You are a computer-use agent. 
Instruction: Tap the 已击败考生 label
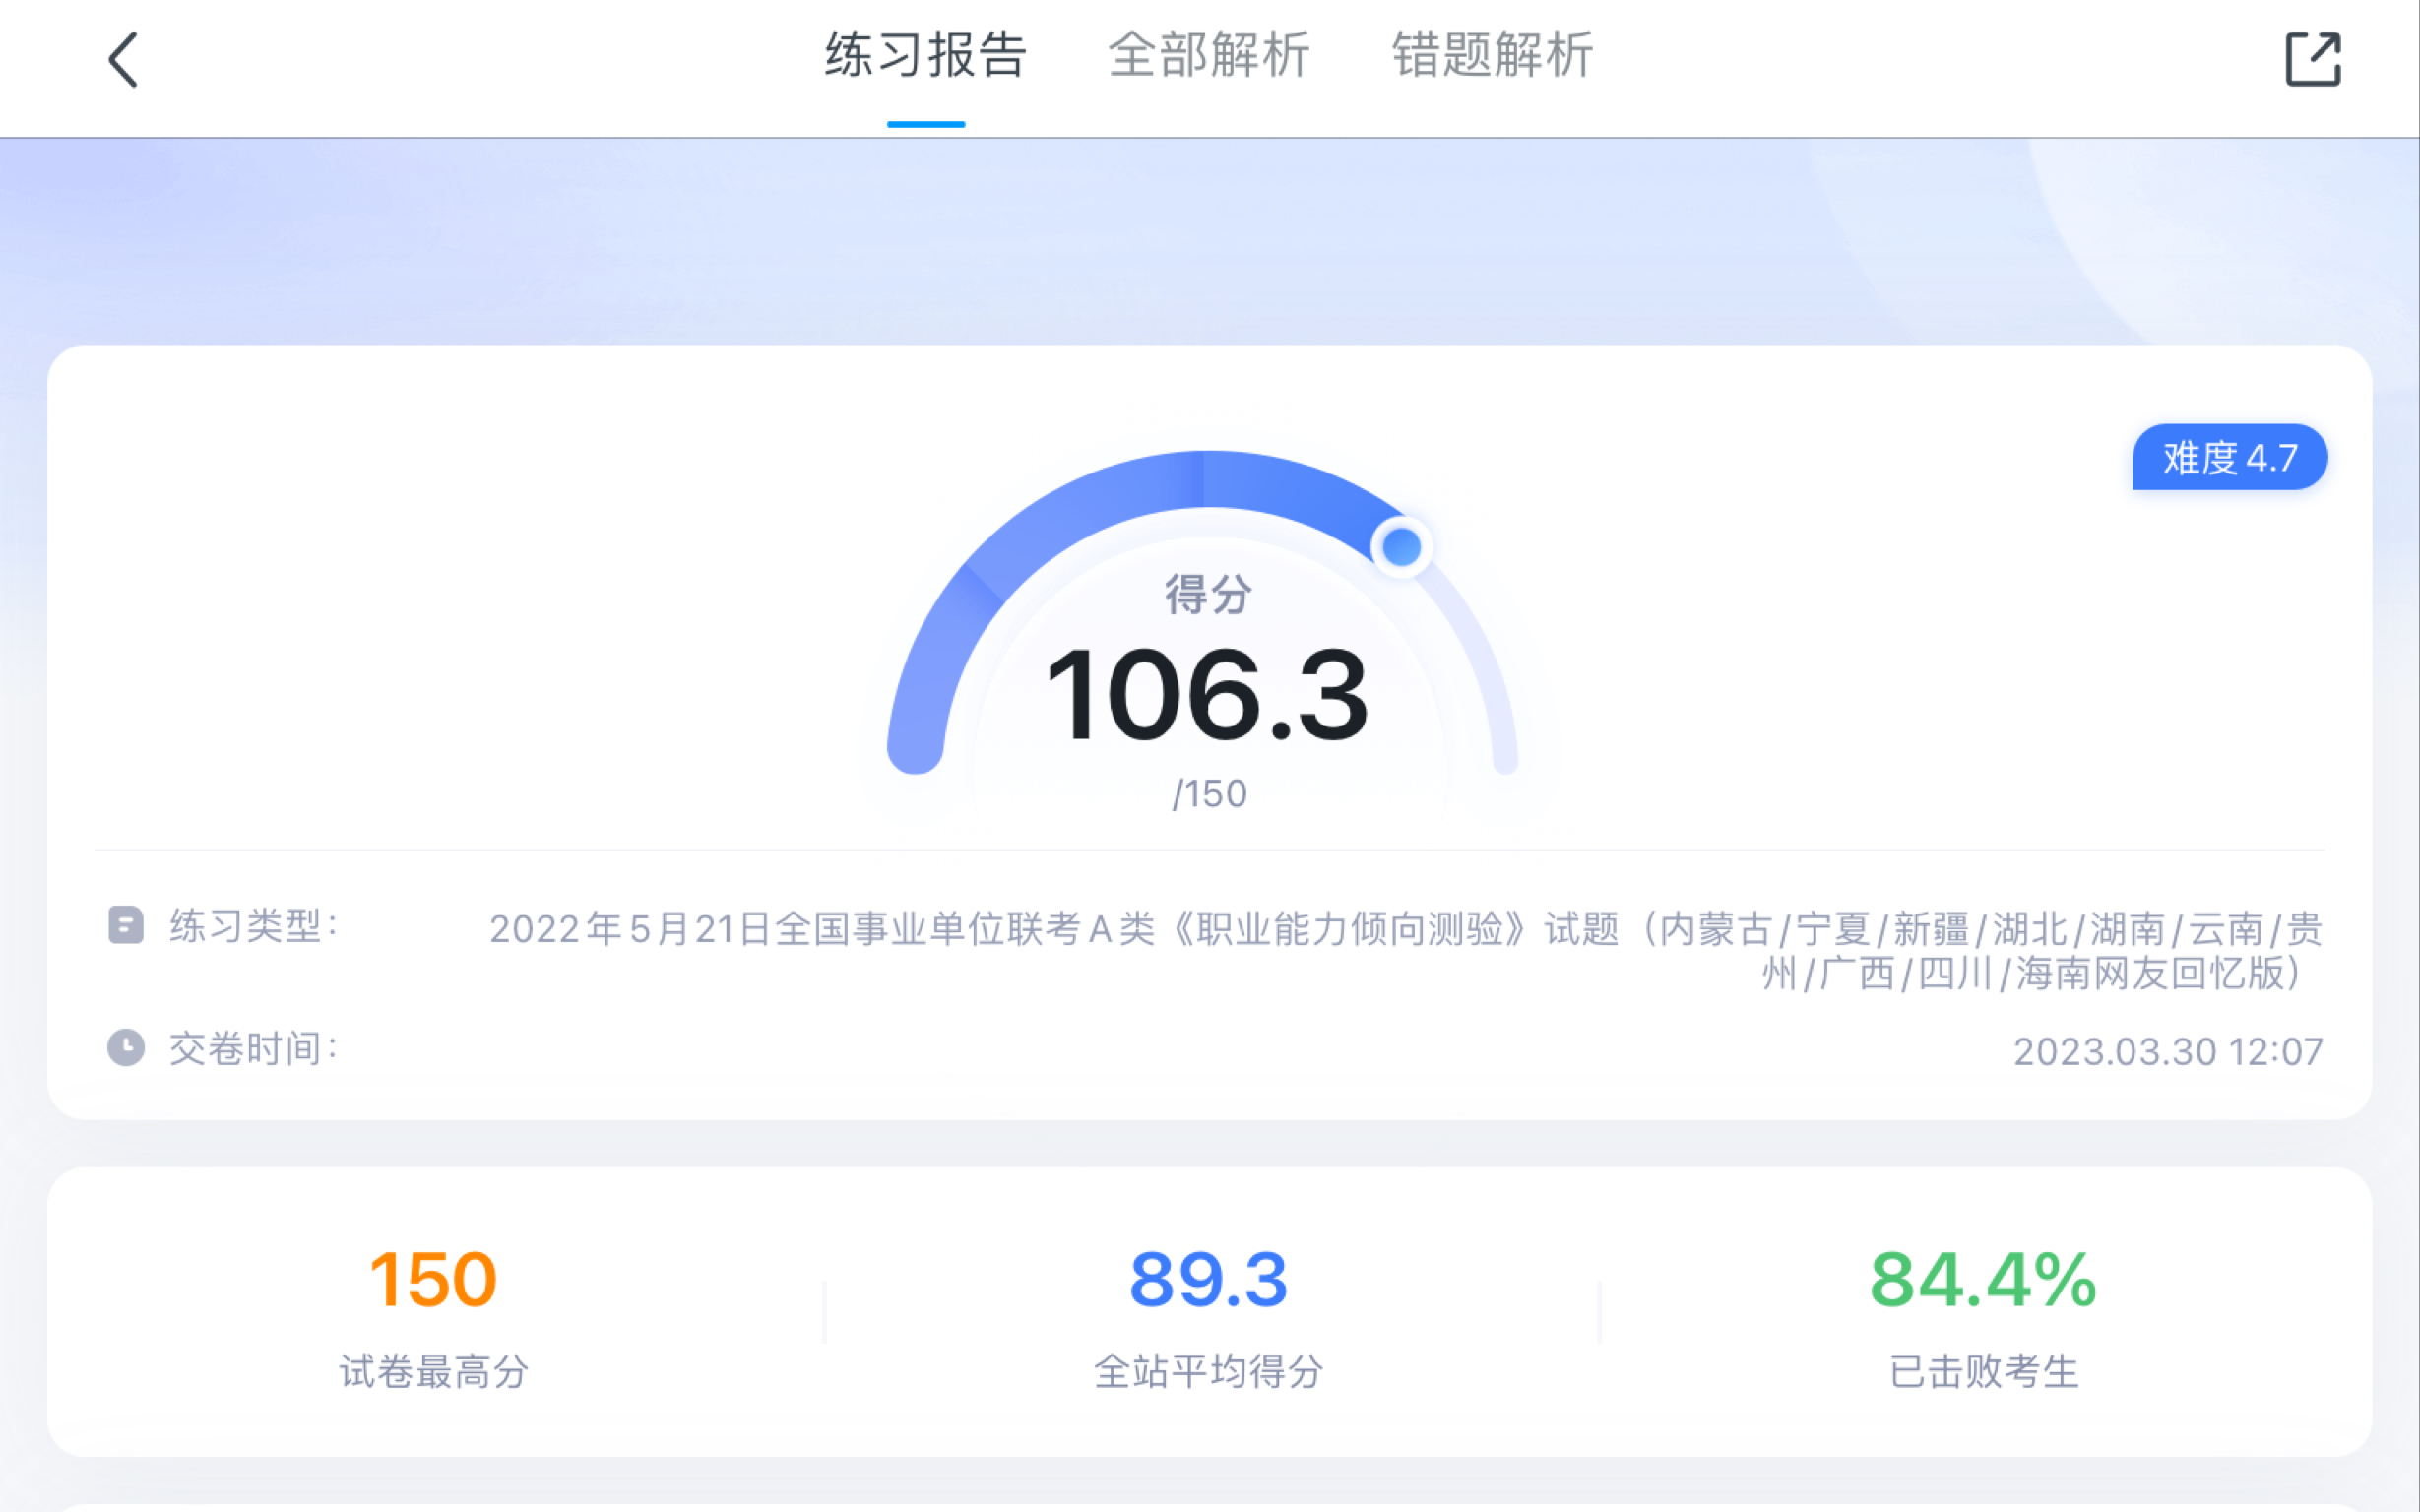click(1984, 1371)
